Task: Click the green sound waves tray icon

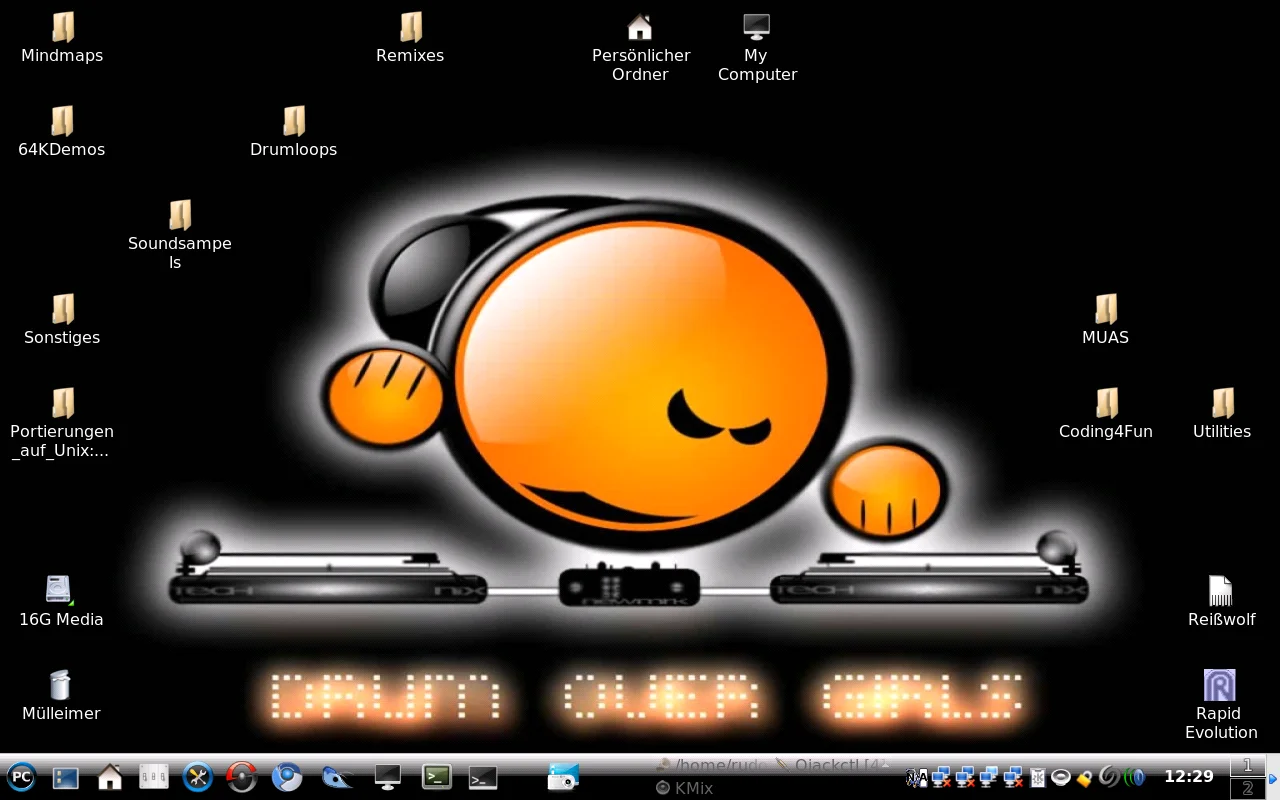Action: click(1134, 777)
